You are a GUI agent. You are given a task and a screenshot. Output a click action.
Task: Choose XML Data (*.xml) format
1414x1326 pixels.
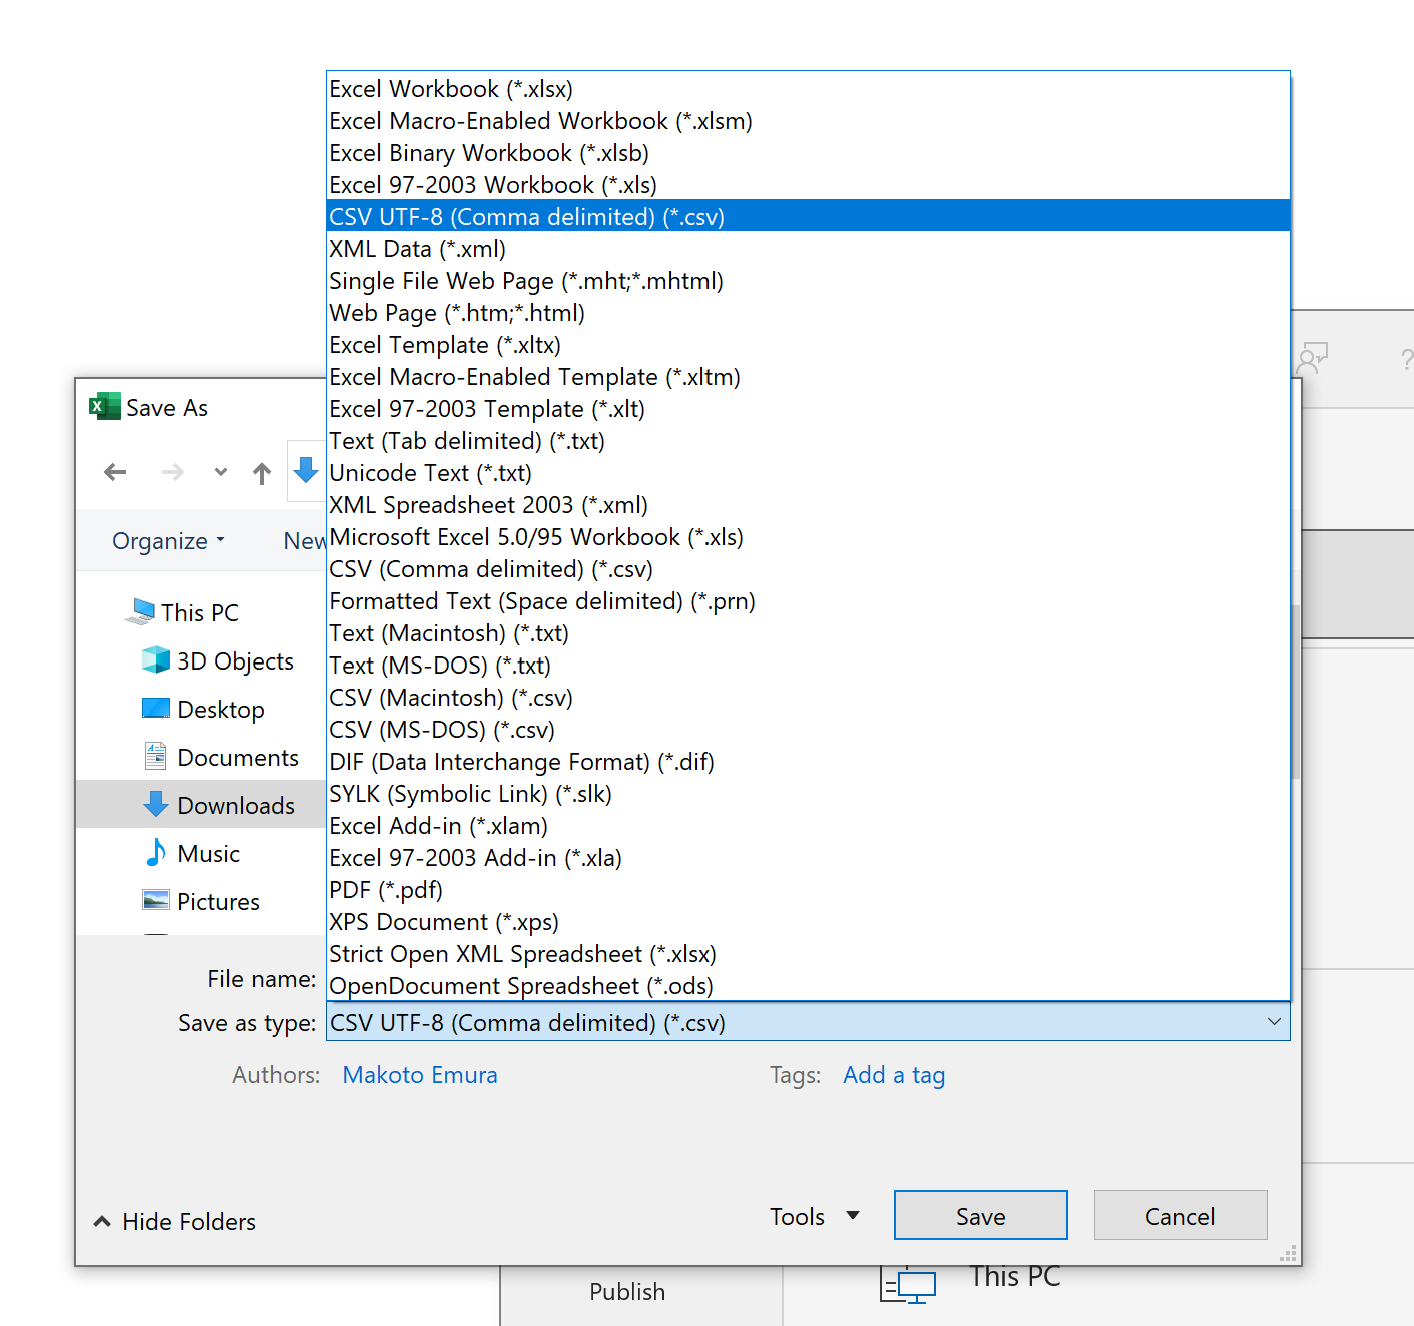coord(808,249)
